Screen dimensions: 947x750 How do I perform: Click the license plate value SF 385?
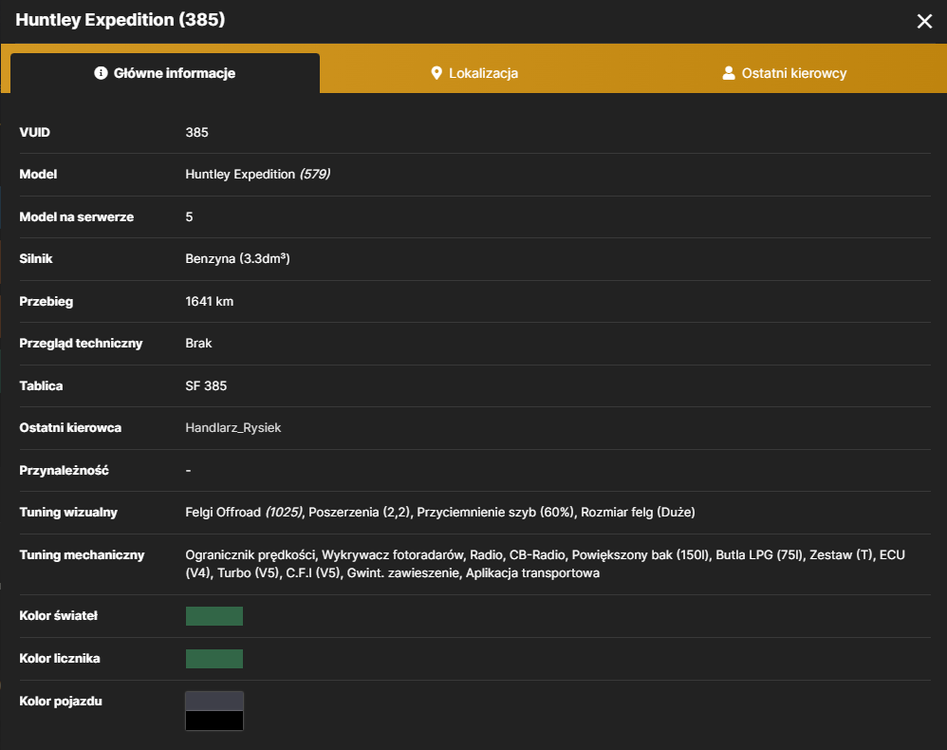point(206,386)
